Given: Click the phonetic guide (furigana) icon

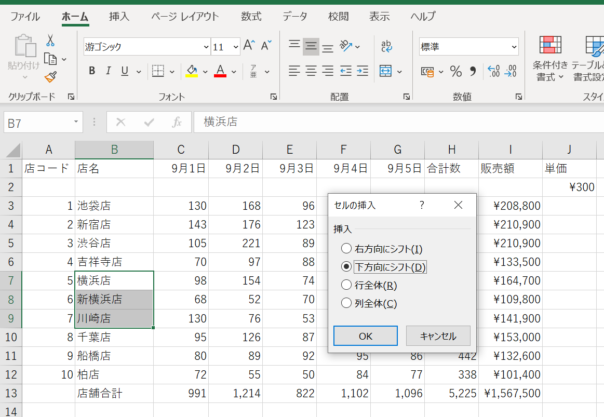Looking at the screenshot, I should 253,71.
